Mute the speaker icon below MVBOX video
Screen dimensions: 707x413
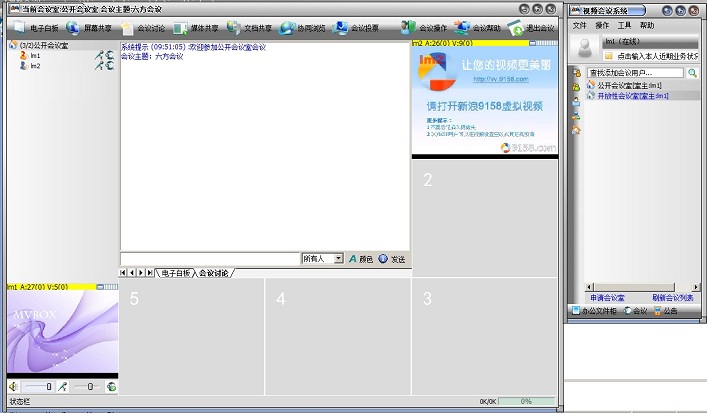point(13,386)
